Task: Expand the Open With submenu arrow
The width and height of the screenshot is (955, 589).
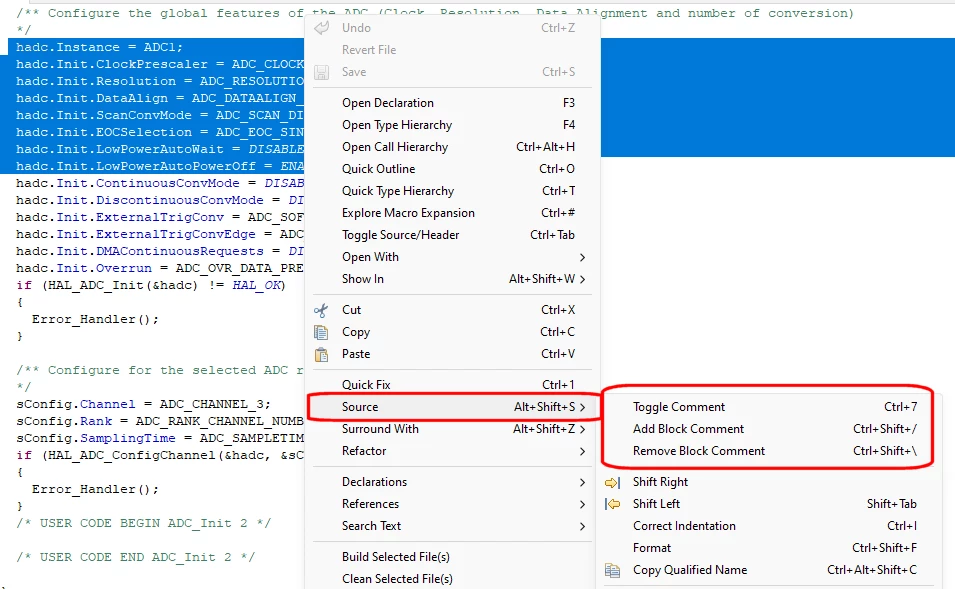Action: [x=582, y=257]
